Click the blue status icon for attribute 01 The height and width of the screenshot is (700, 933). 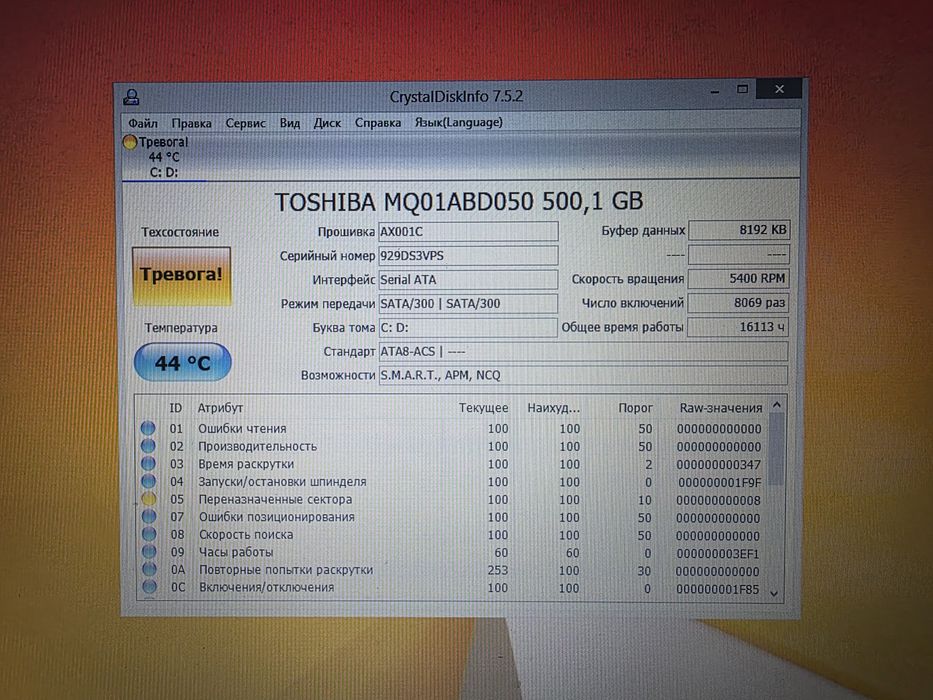coord(148,428)
